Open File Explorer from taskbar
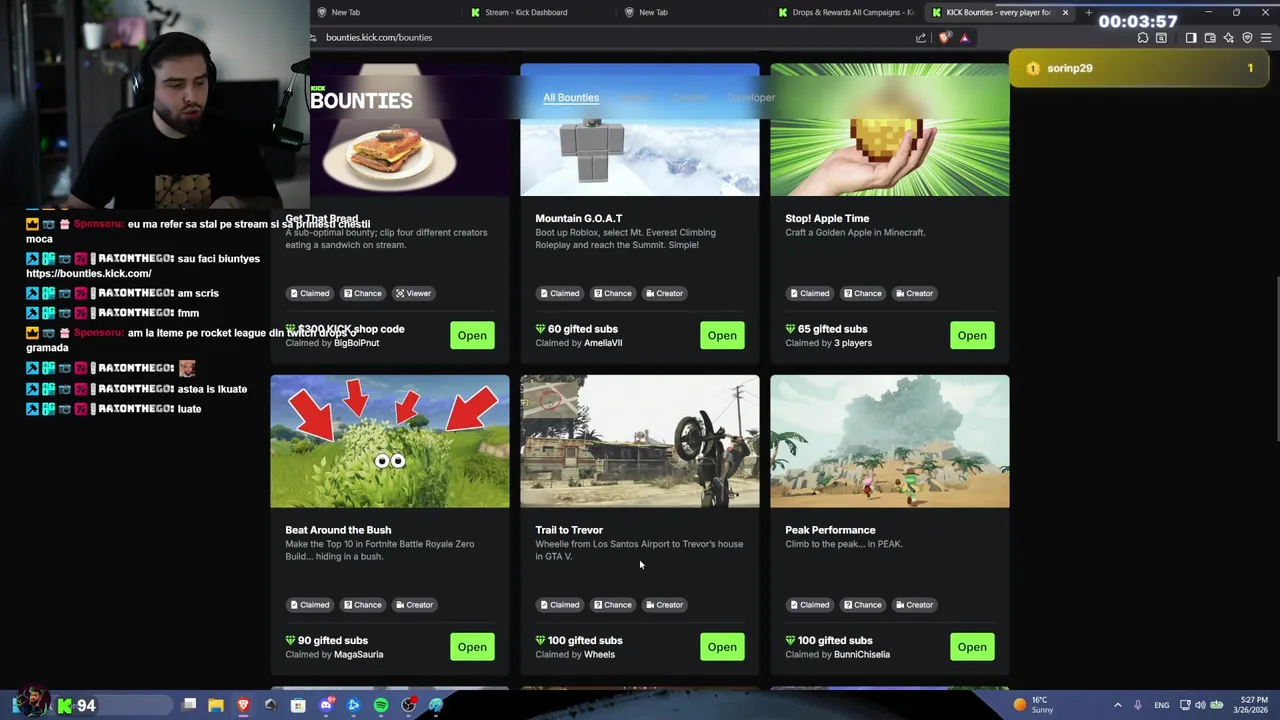This screenshot has width=1280, height=720. [x=216, y=705]
